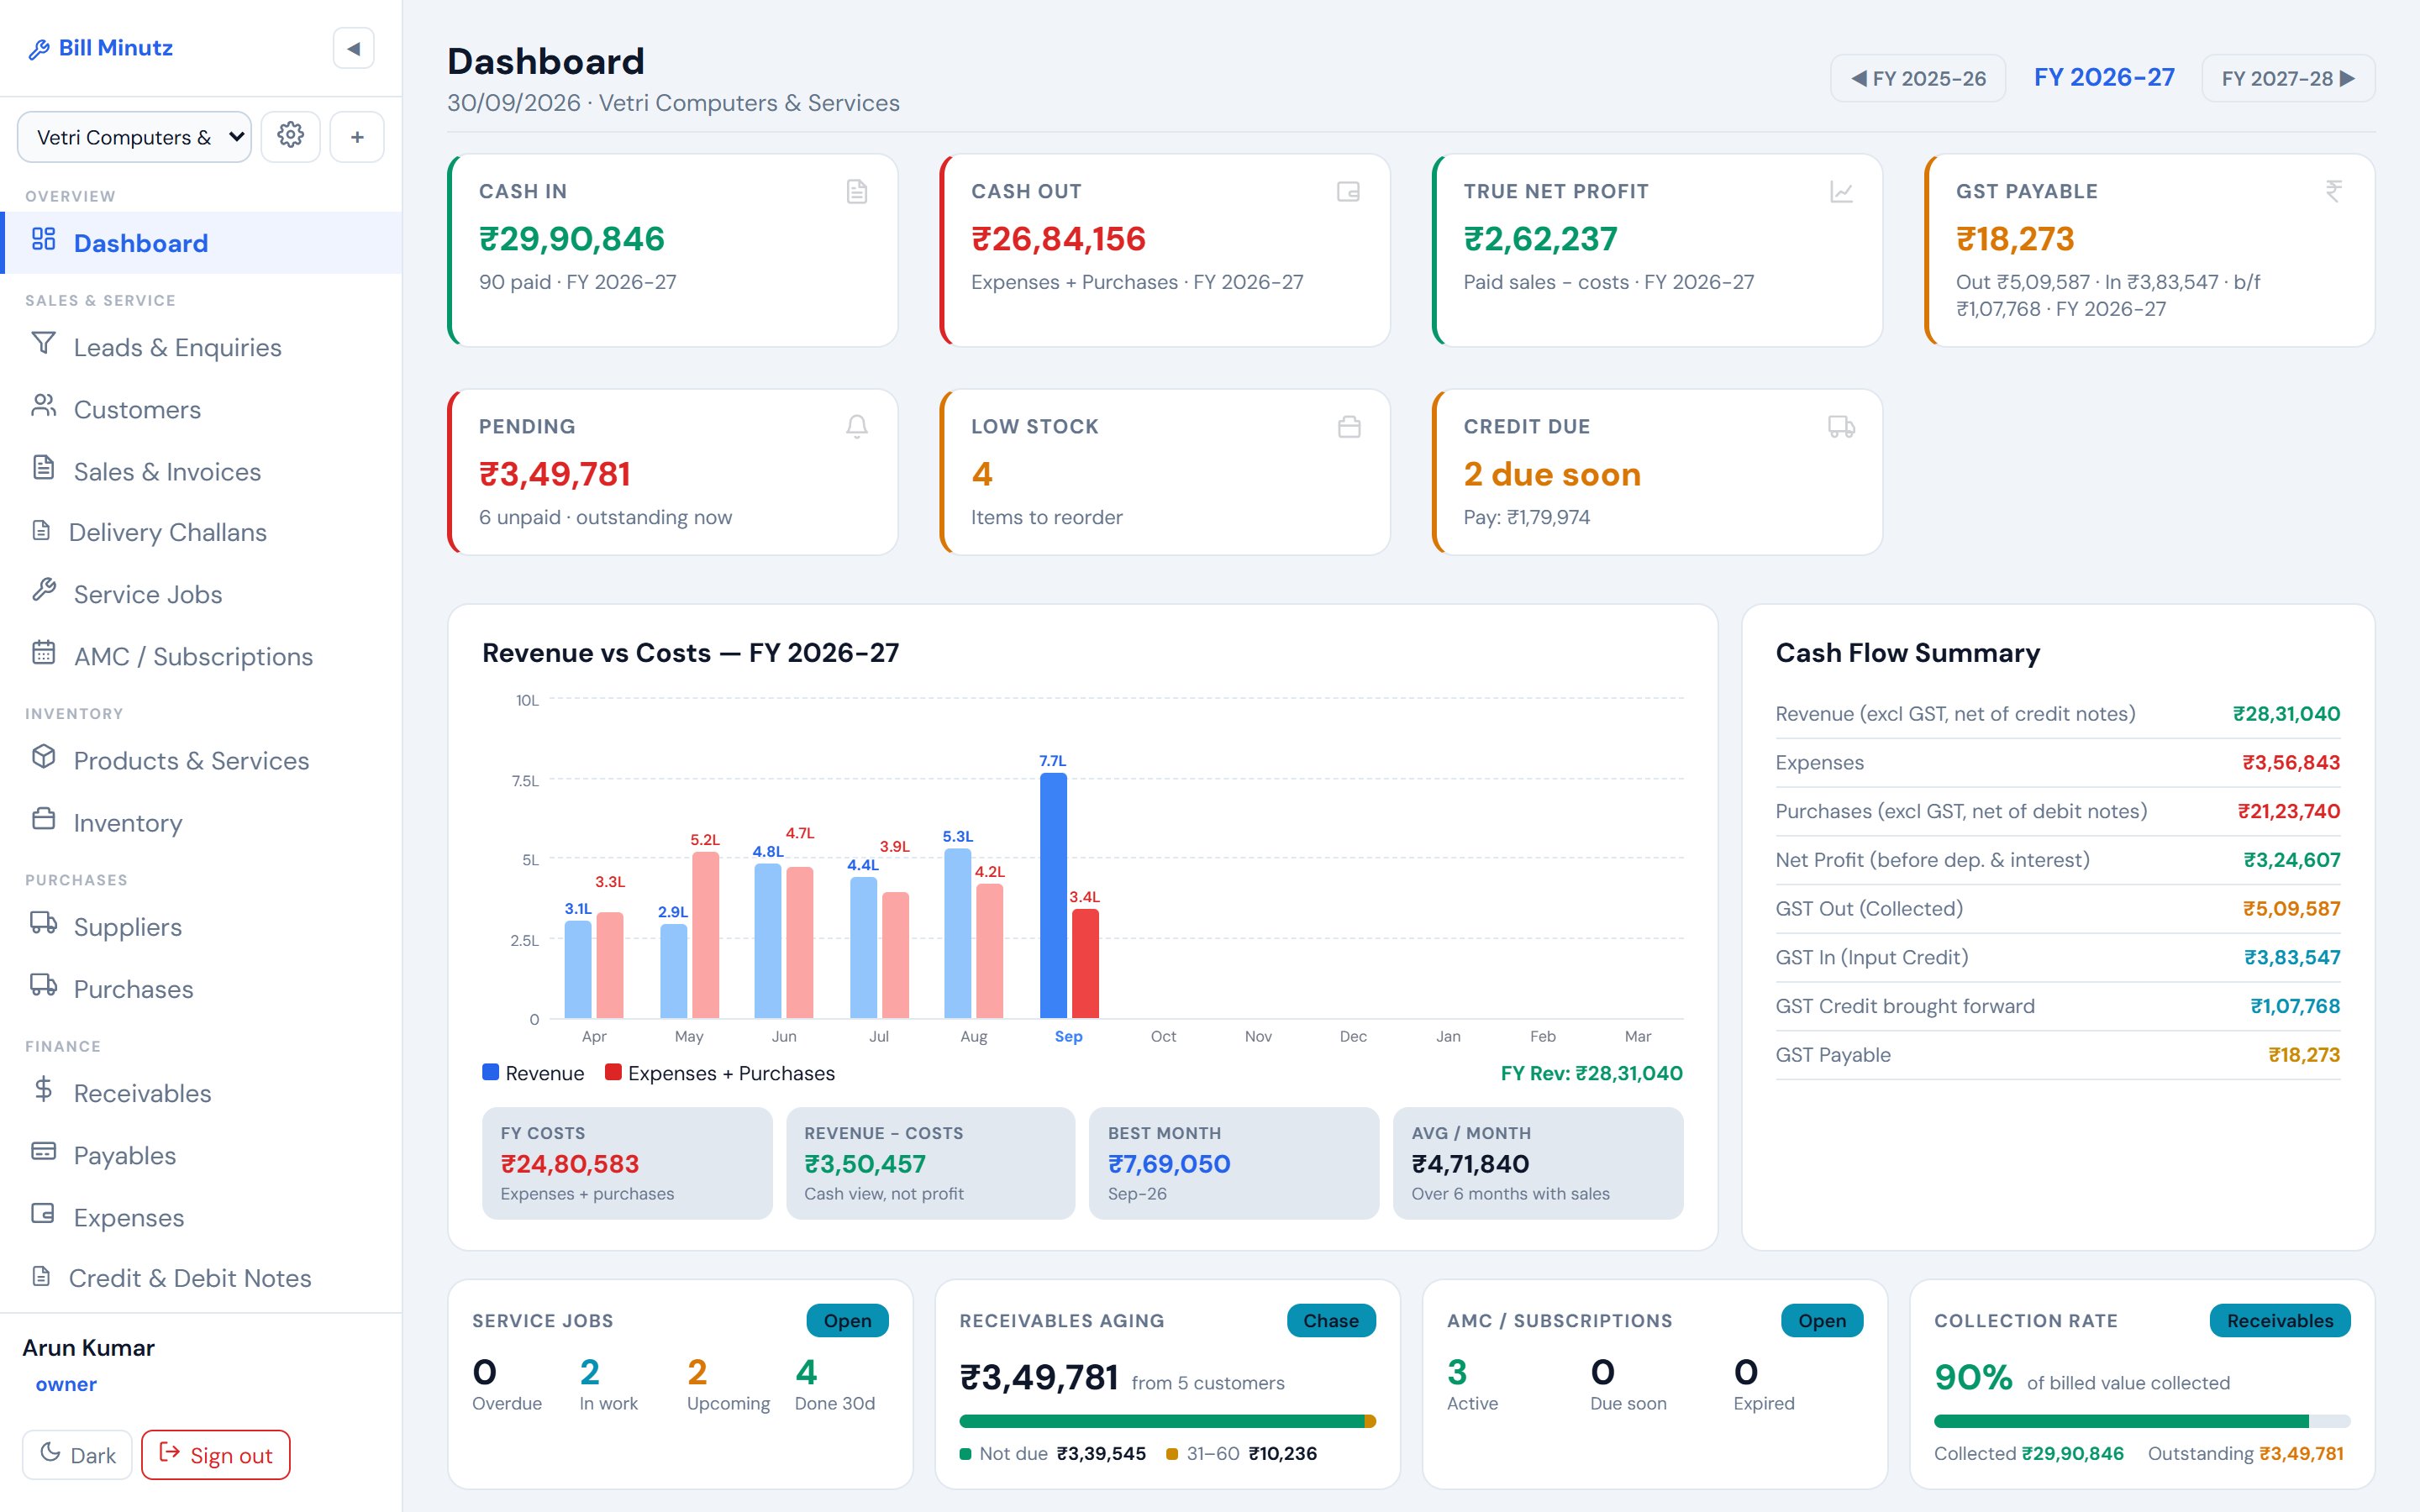Screen dimensions: 2420x1512
Task: Click Open button on AMC / Subscriptions card
Action: click(x=1822, y=1320)
